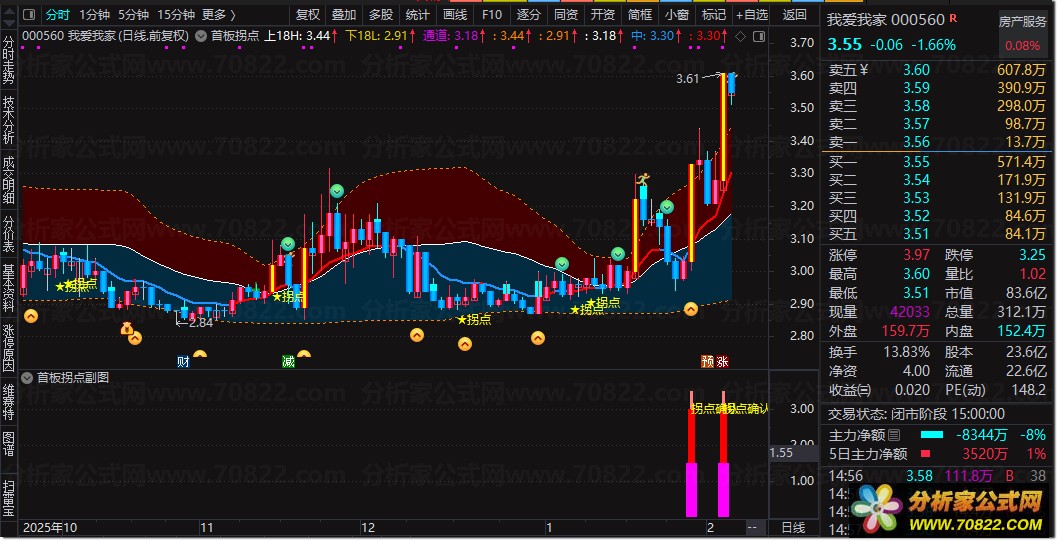
Task: Toggle the side panel icon in indicator header
Action: [759, 36]
